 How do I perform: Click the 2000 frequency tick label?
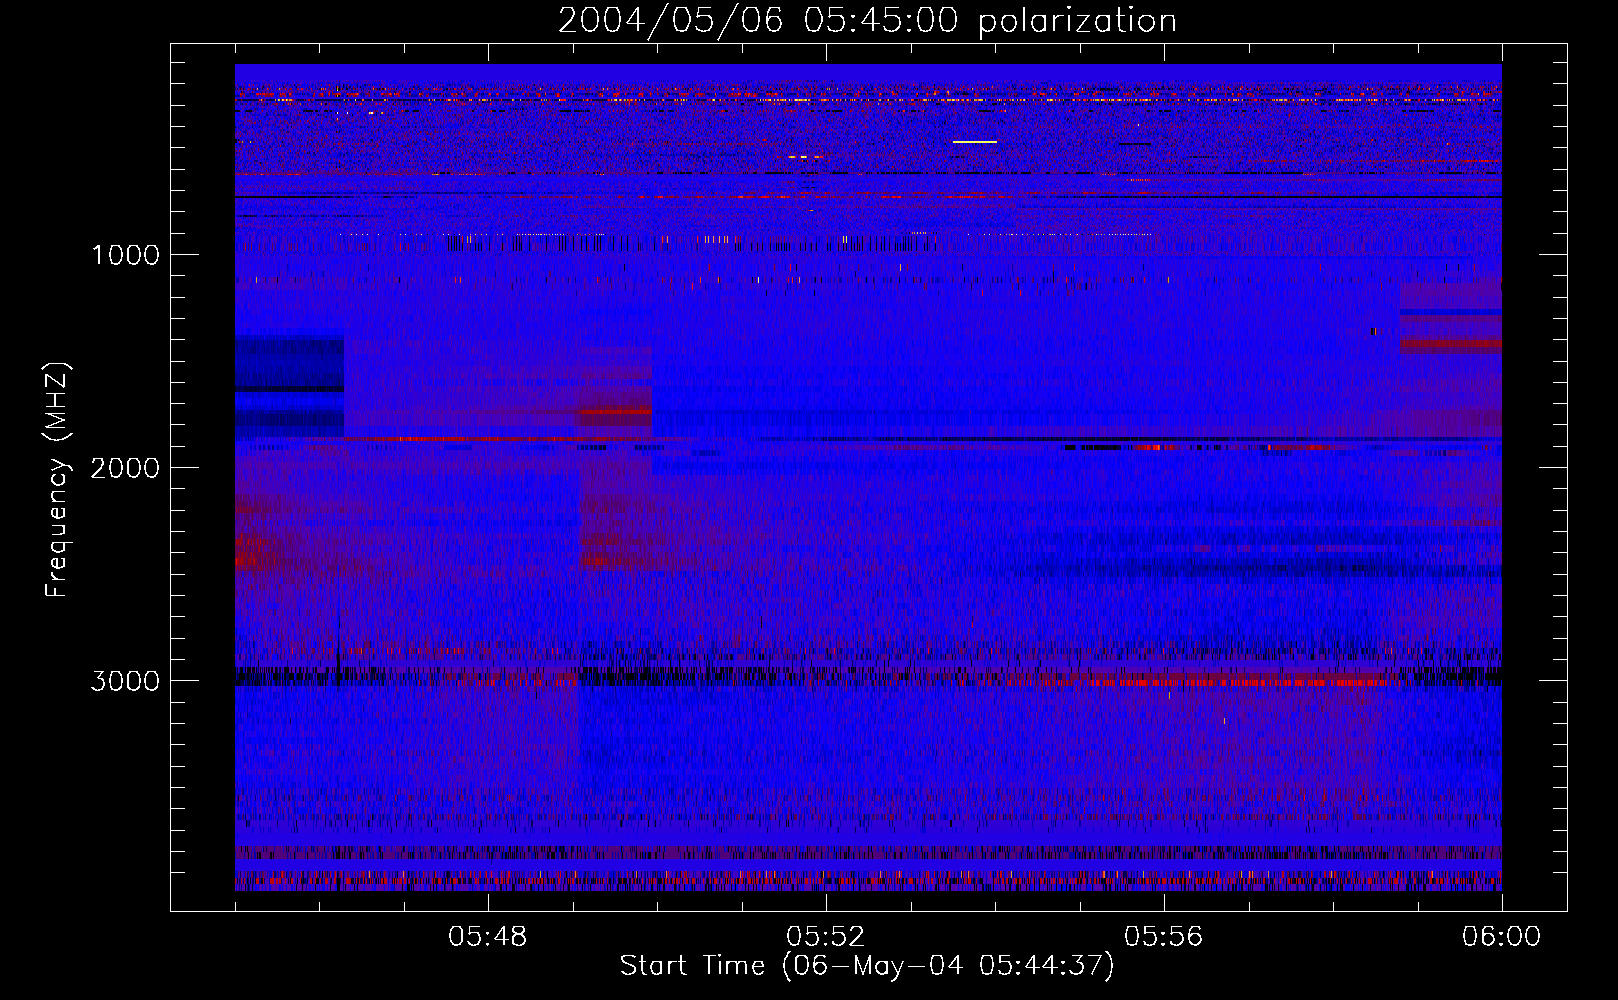click(125, 468)
